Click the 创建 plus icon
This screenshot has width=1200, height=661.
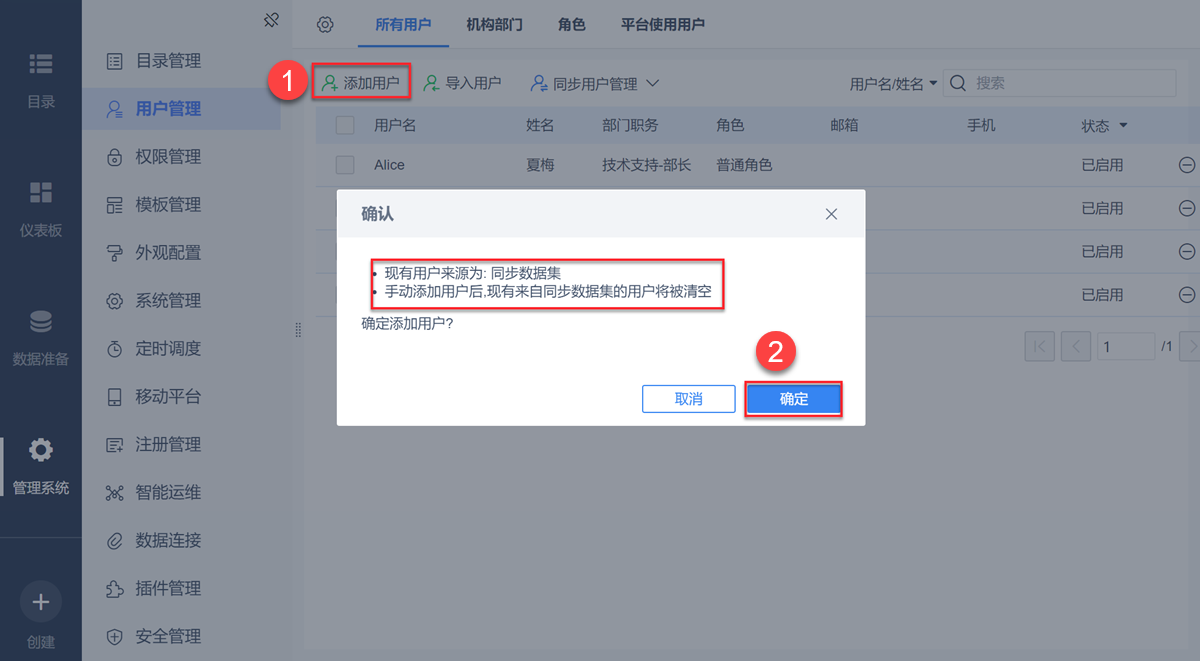[x=41, y=602]
